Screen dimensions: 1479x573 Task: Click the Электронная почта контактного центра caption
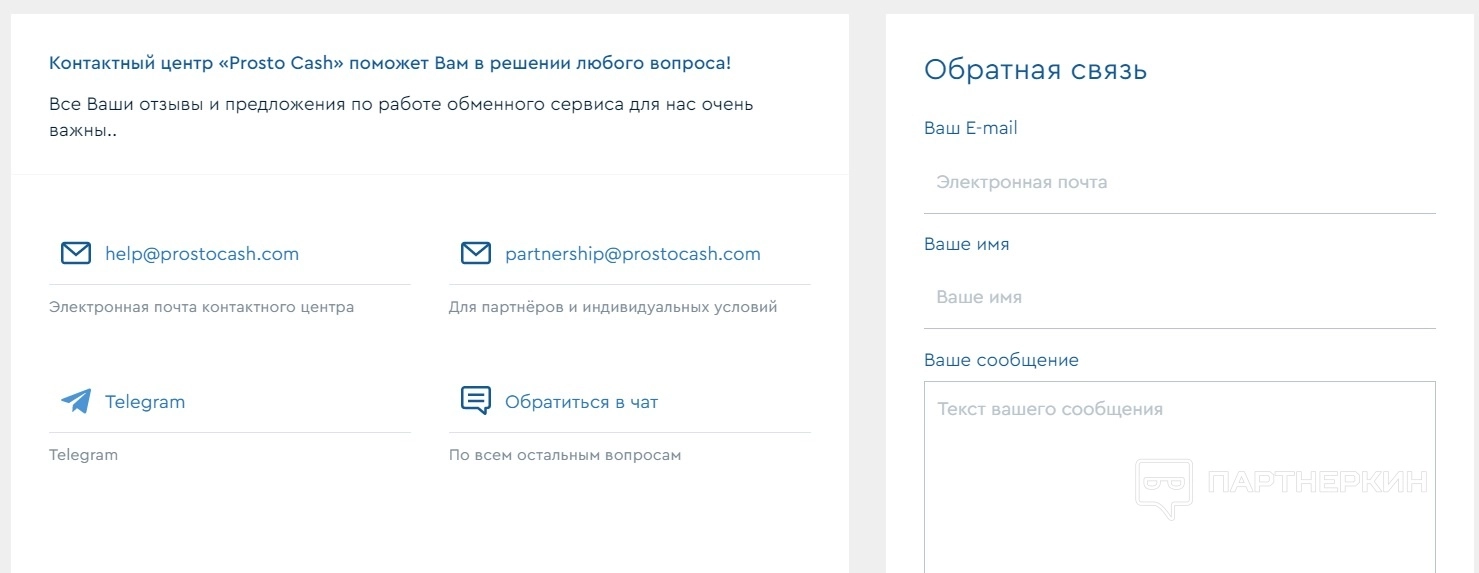[x=201, y=307]
